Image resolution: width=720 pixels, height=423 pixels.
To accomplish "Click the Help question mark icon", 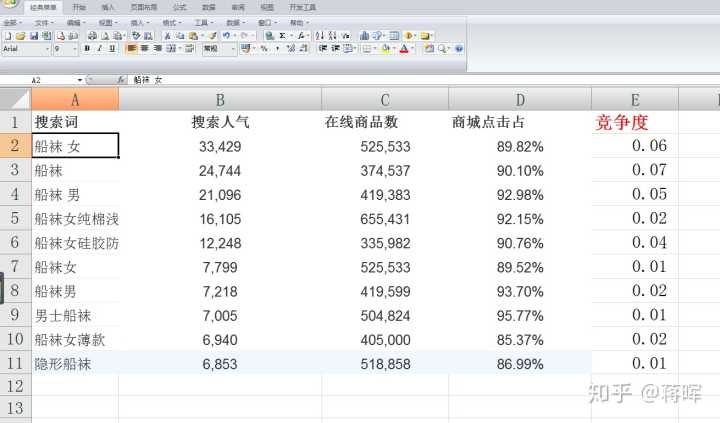I will click(x=459, y=48).
